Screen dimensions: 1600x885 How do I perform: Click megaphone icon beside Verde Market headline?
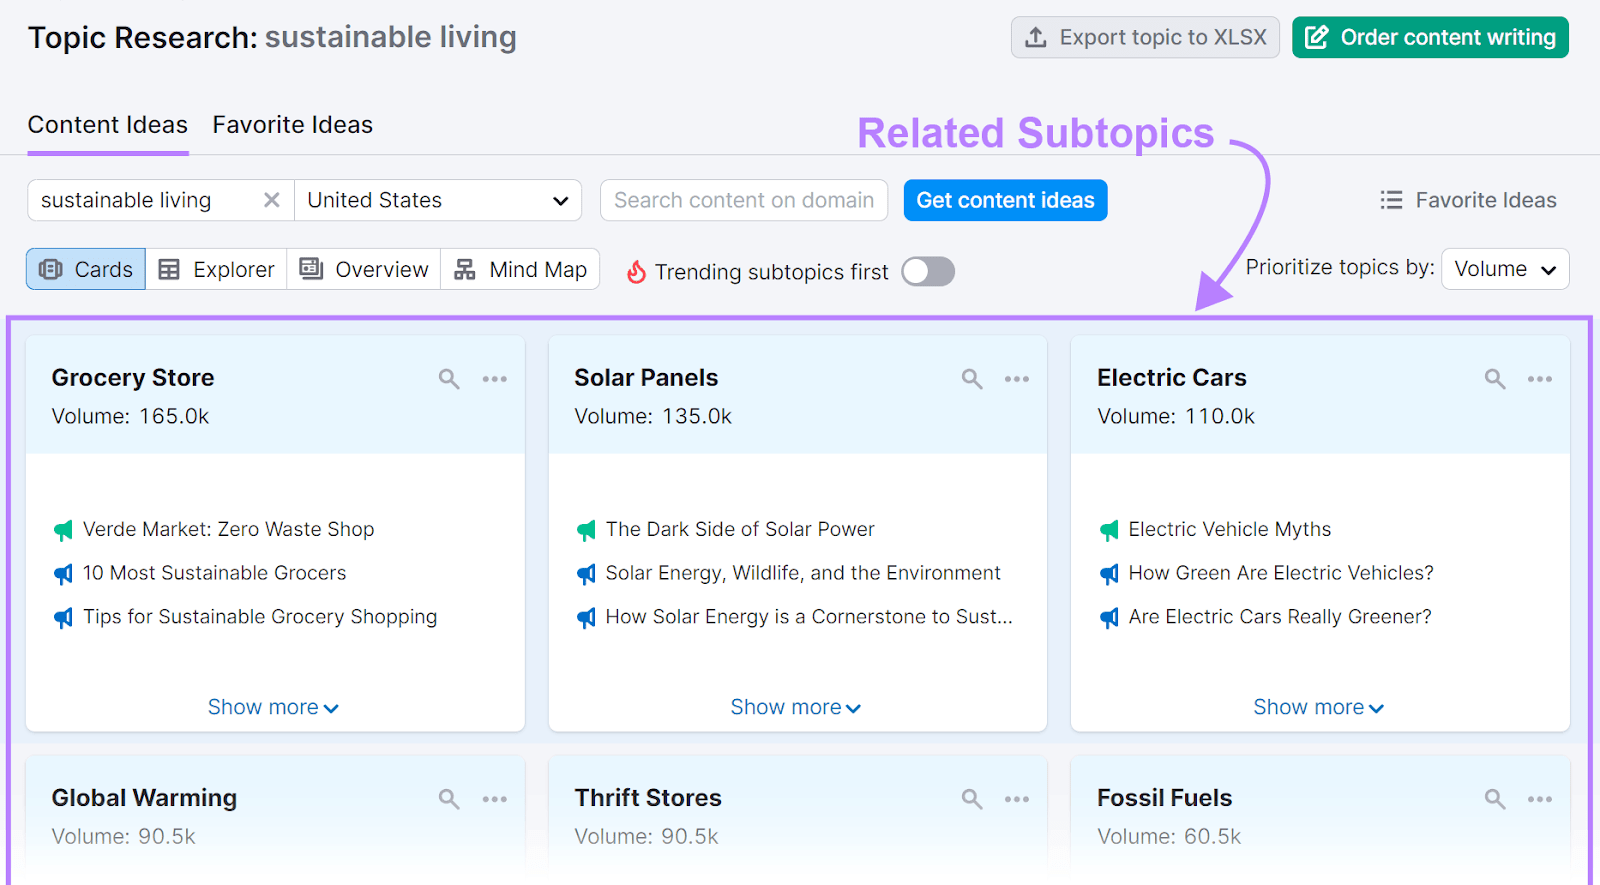click(63, 530)
